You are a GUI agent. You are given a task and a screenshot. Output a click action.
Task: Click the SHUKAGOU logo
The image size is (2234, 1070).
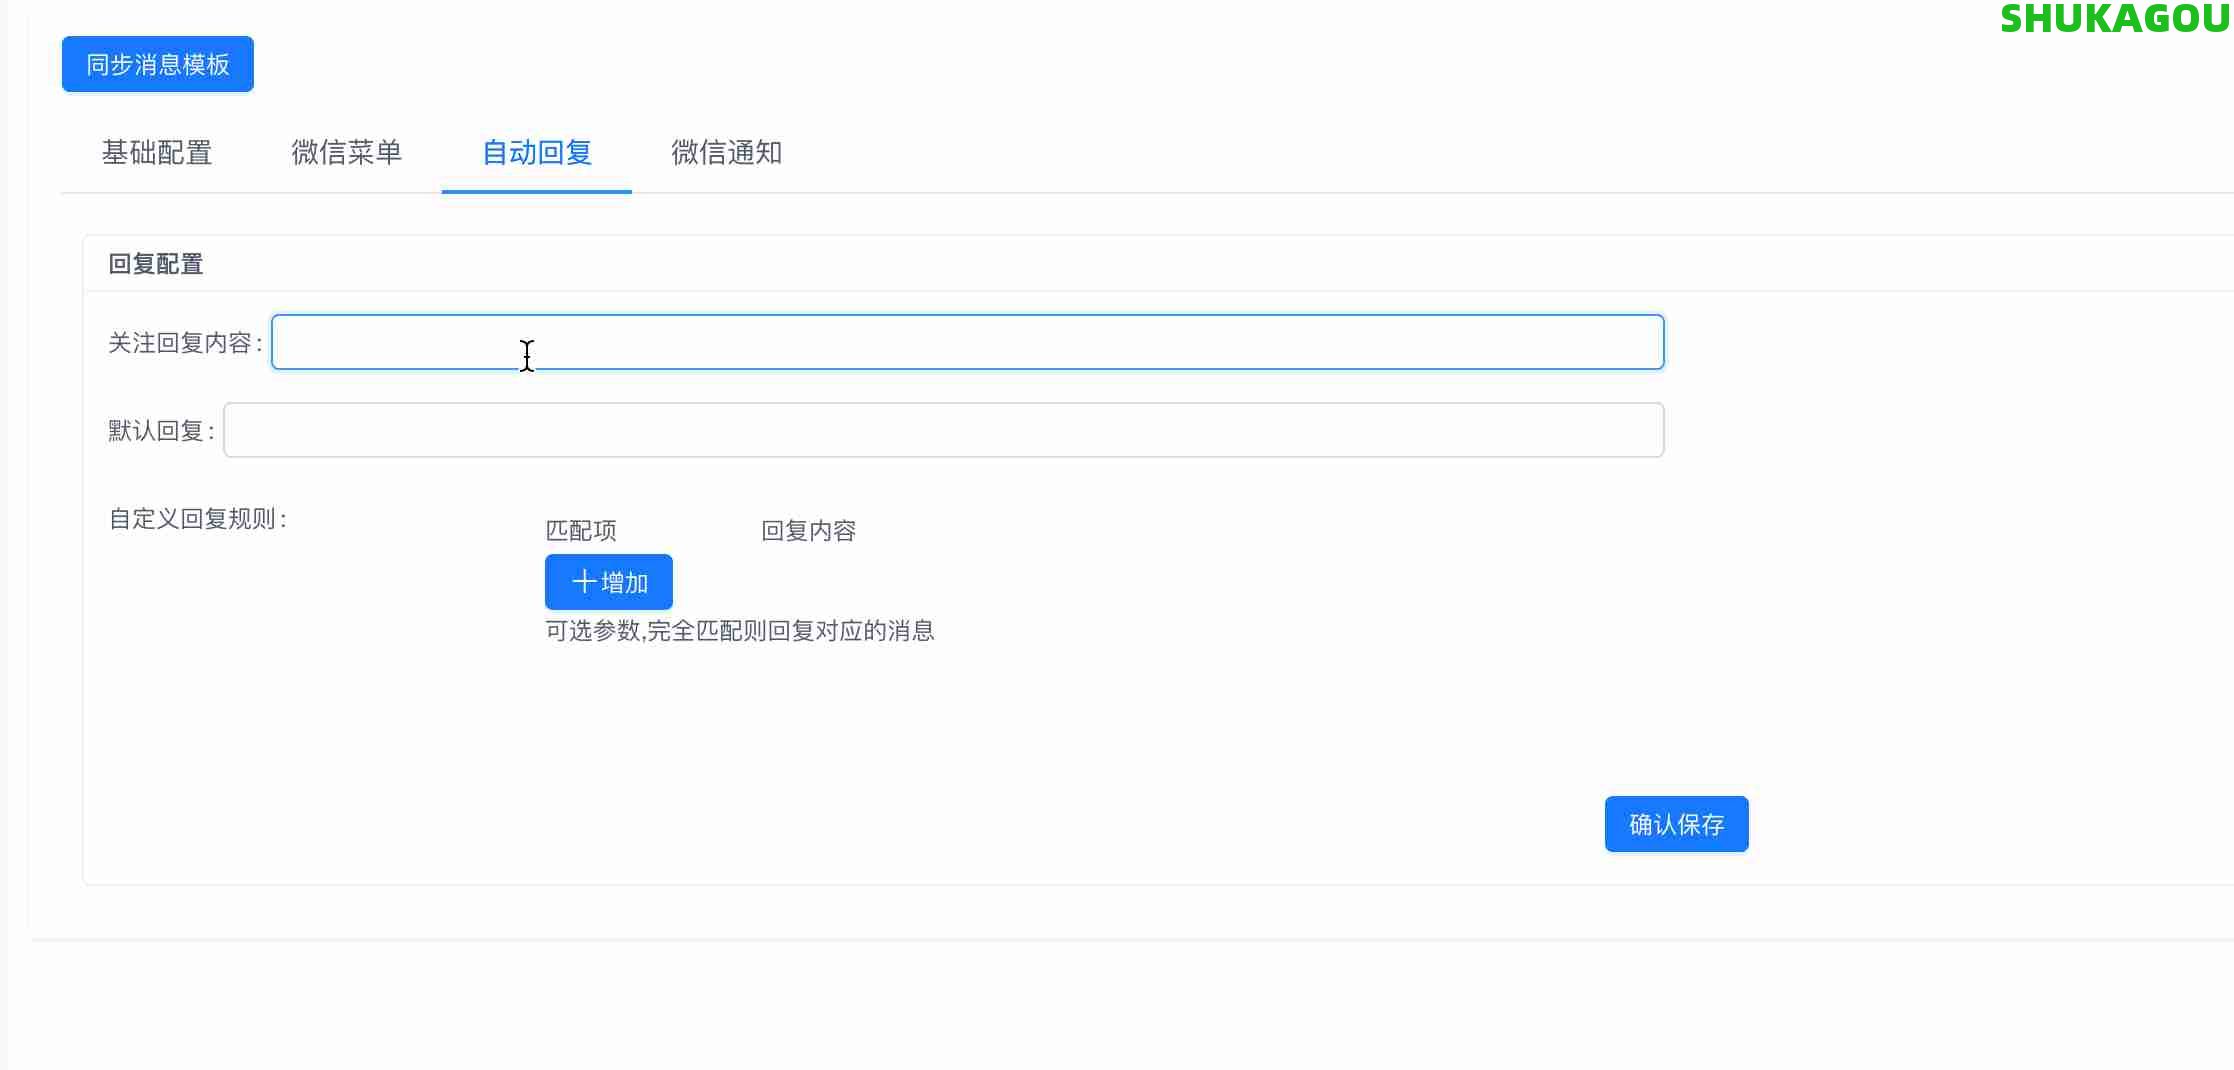coord(2114,18)
